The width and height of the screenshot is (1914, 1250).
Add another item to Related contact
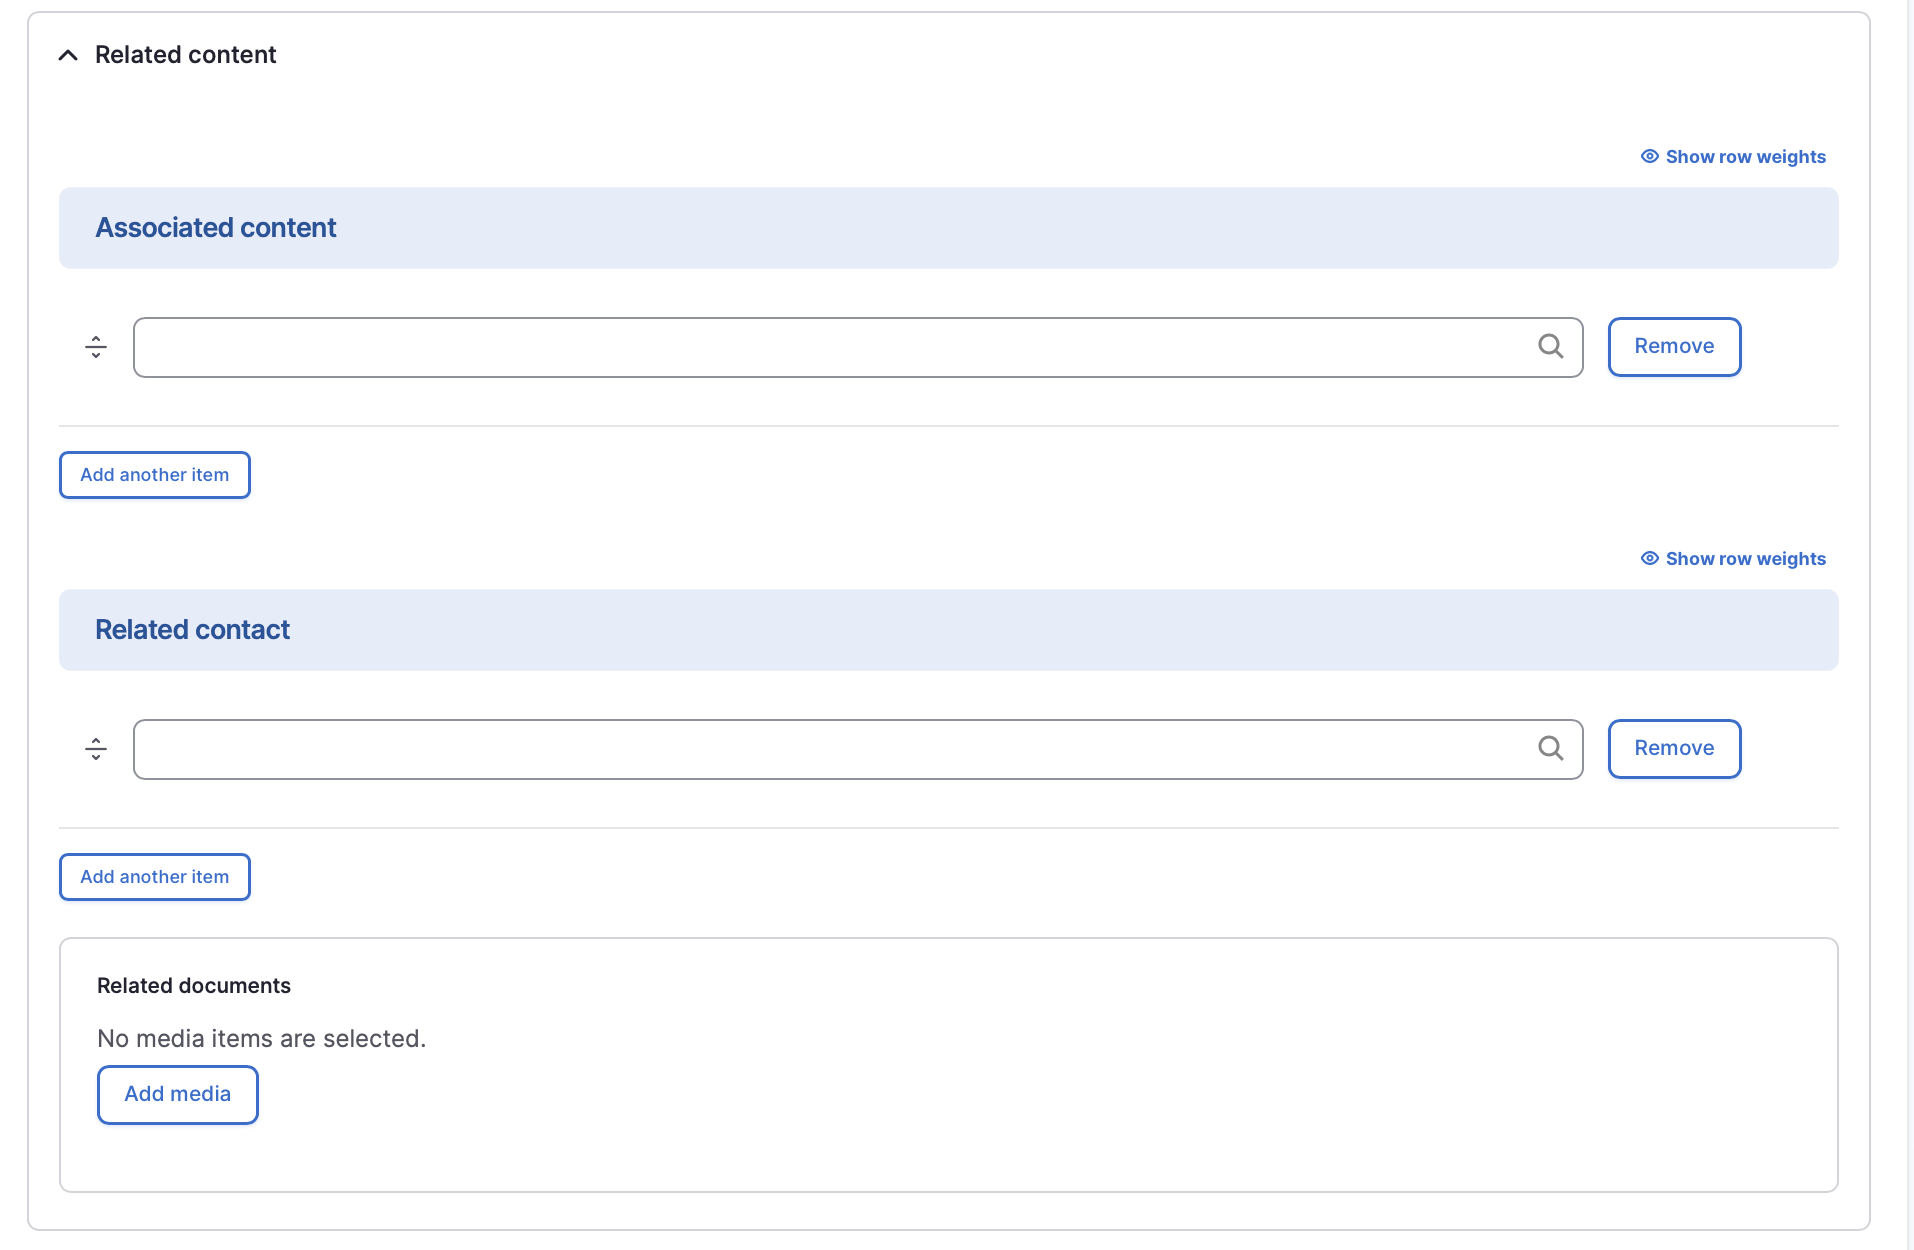tap(154, 877)
